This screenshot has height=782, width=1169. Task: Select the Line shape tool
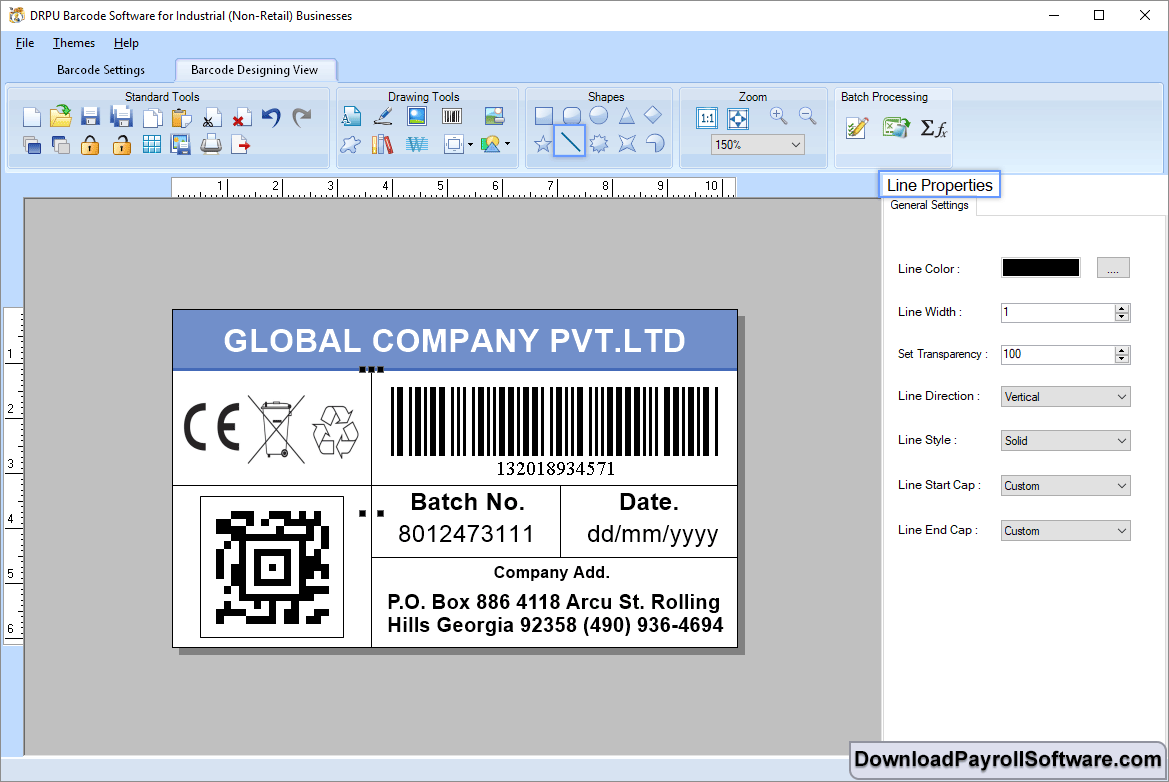coord(570,141)
